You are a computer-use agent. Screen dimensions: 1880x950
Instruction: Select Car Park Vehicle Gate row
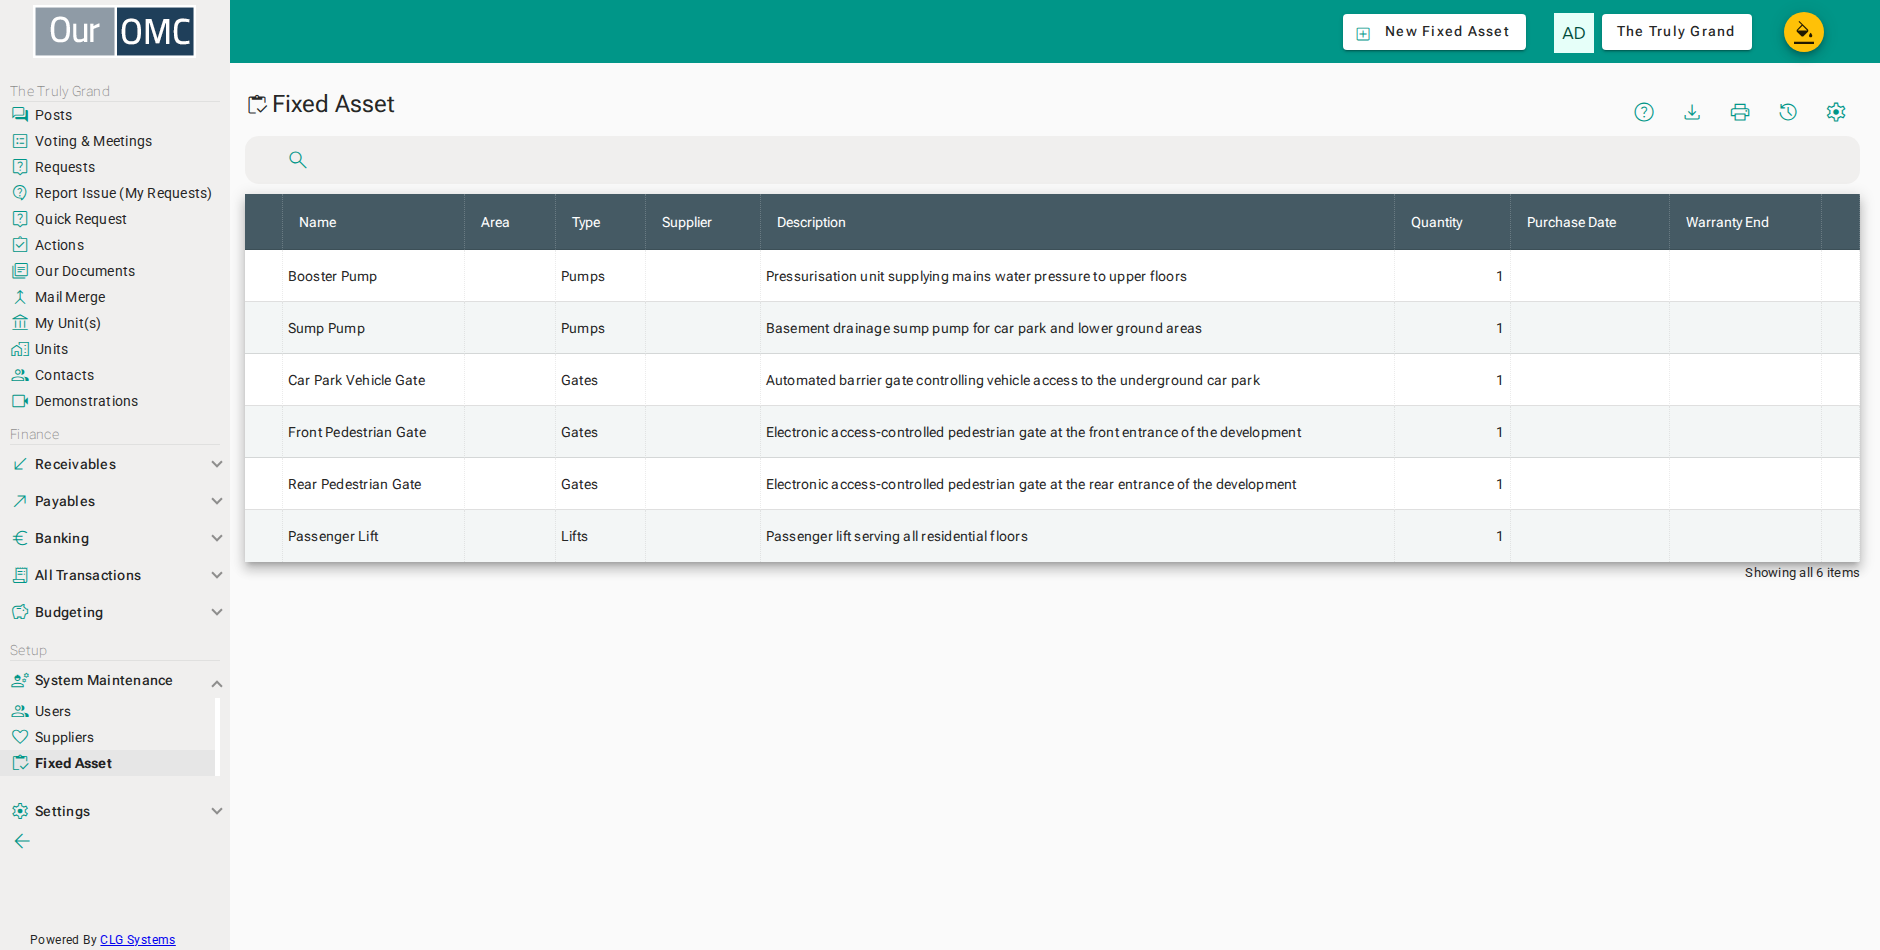pyautogui.click(x=1052, y=380)
